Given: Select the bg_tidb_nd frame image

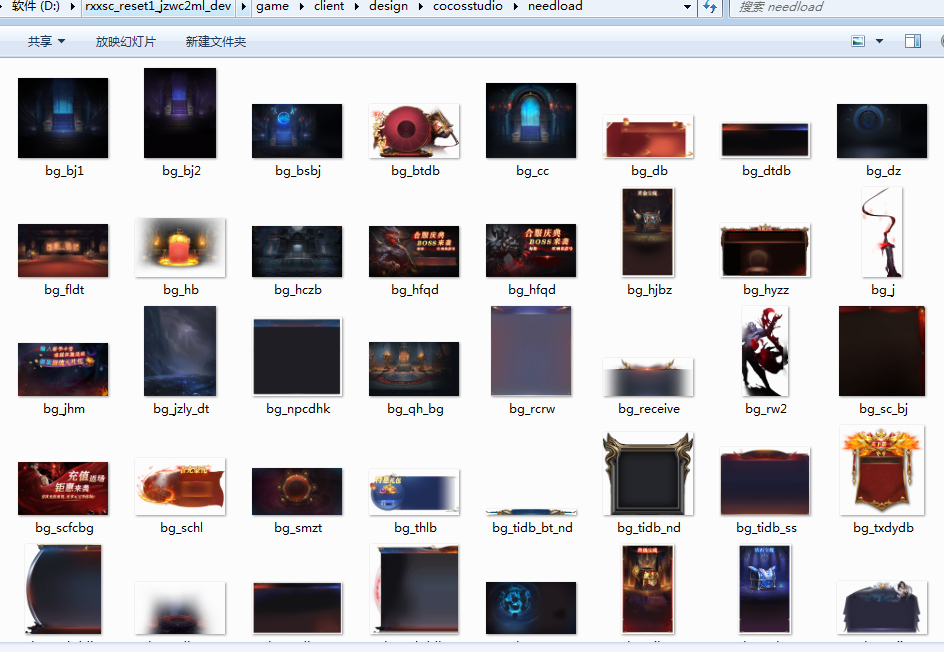Looking at the screenshot, I should coord(648,472).
